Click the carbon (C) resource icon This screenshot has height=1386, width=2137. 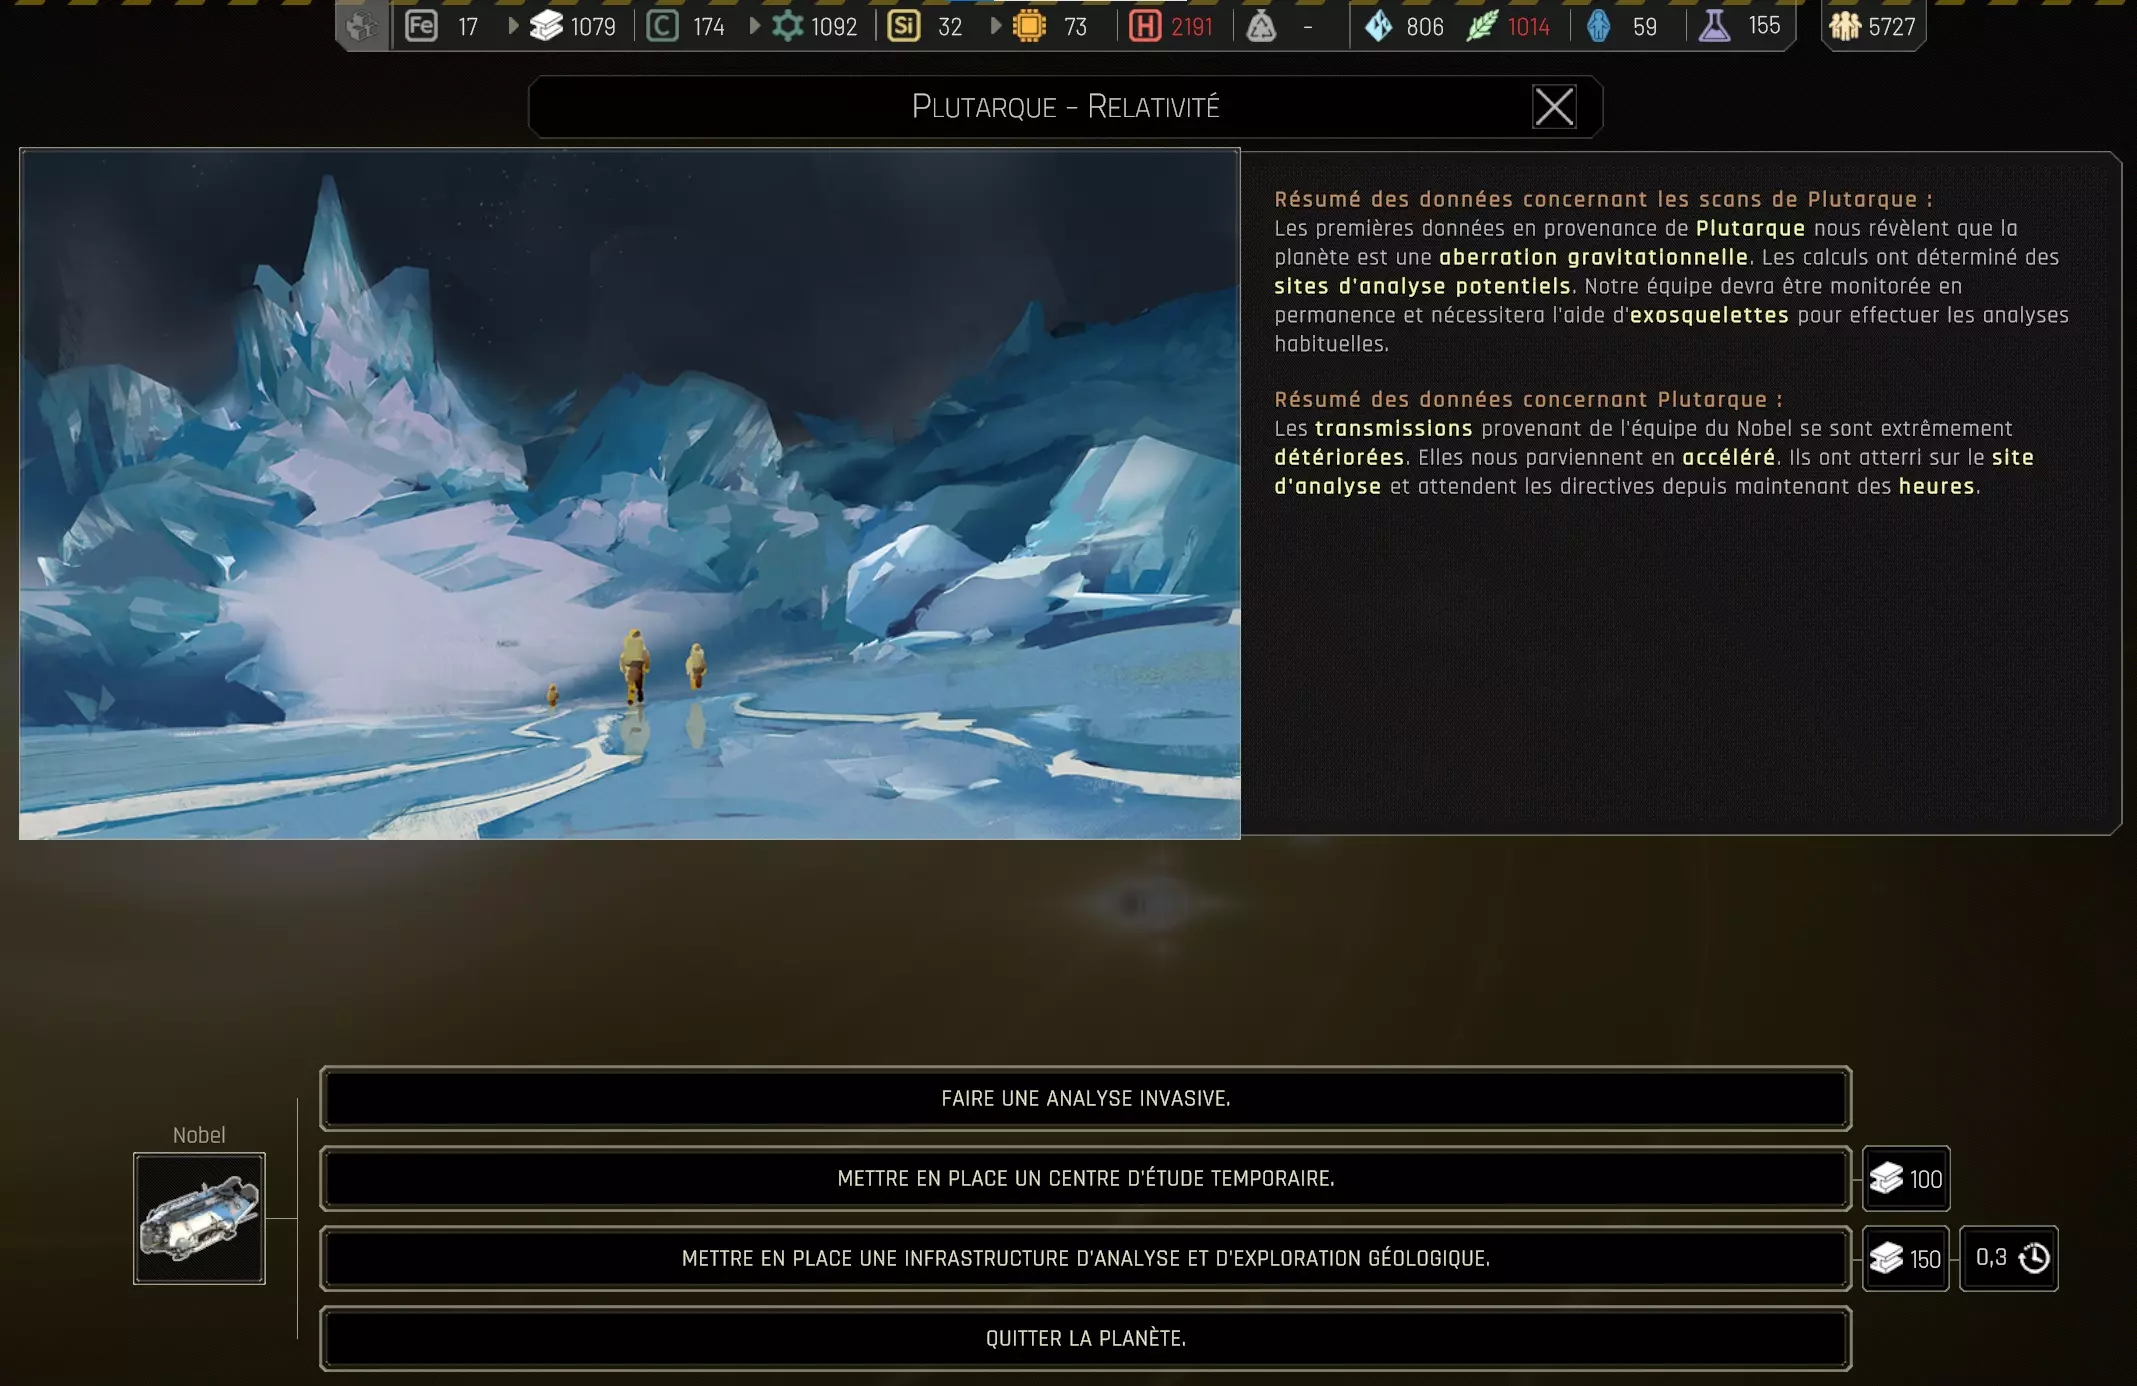tap(662, 26)
